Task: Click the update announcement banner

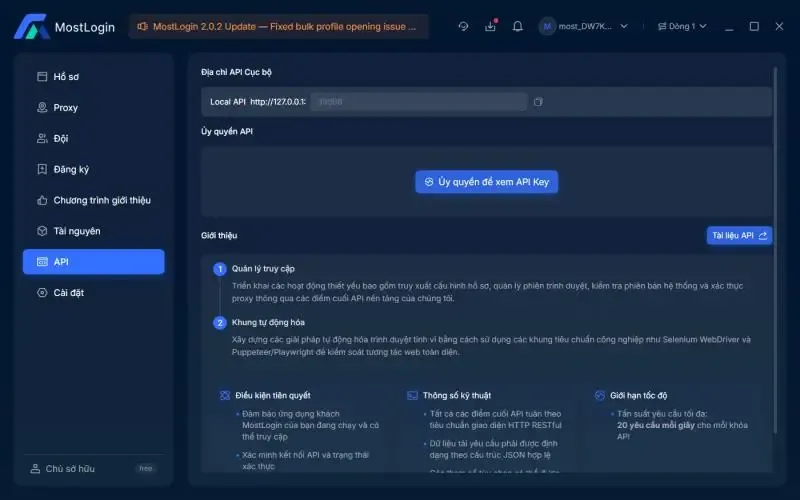Action: pyautogui.click(x=279, y=27)
